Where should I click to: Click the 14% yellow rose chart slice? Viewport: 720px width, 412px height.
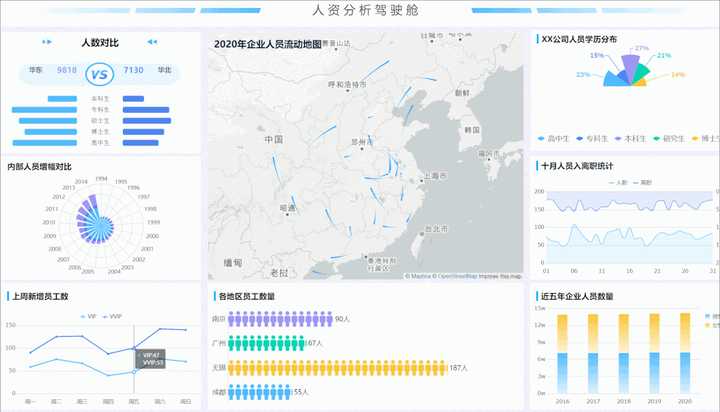pos(640,83)
